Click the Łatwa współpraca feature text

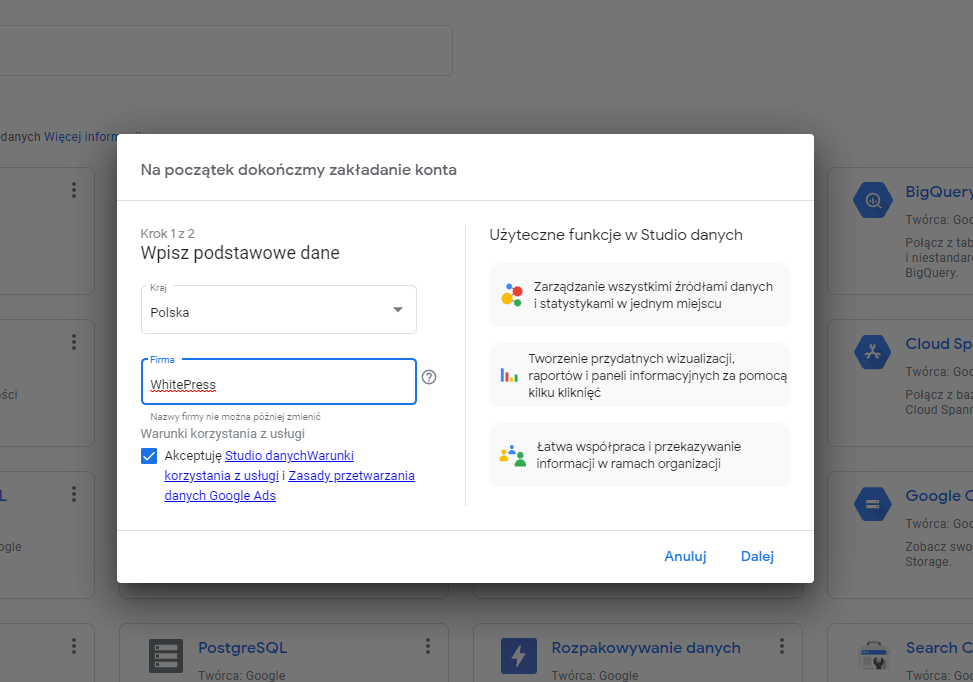pos(639,455)
